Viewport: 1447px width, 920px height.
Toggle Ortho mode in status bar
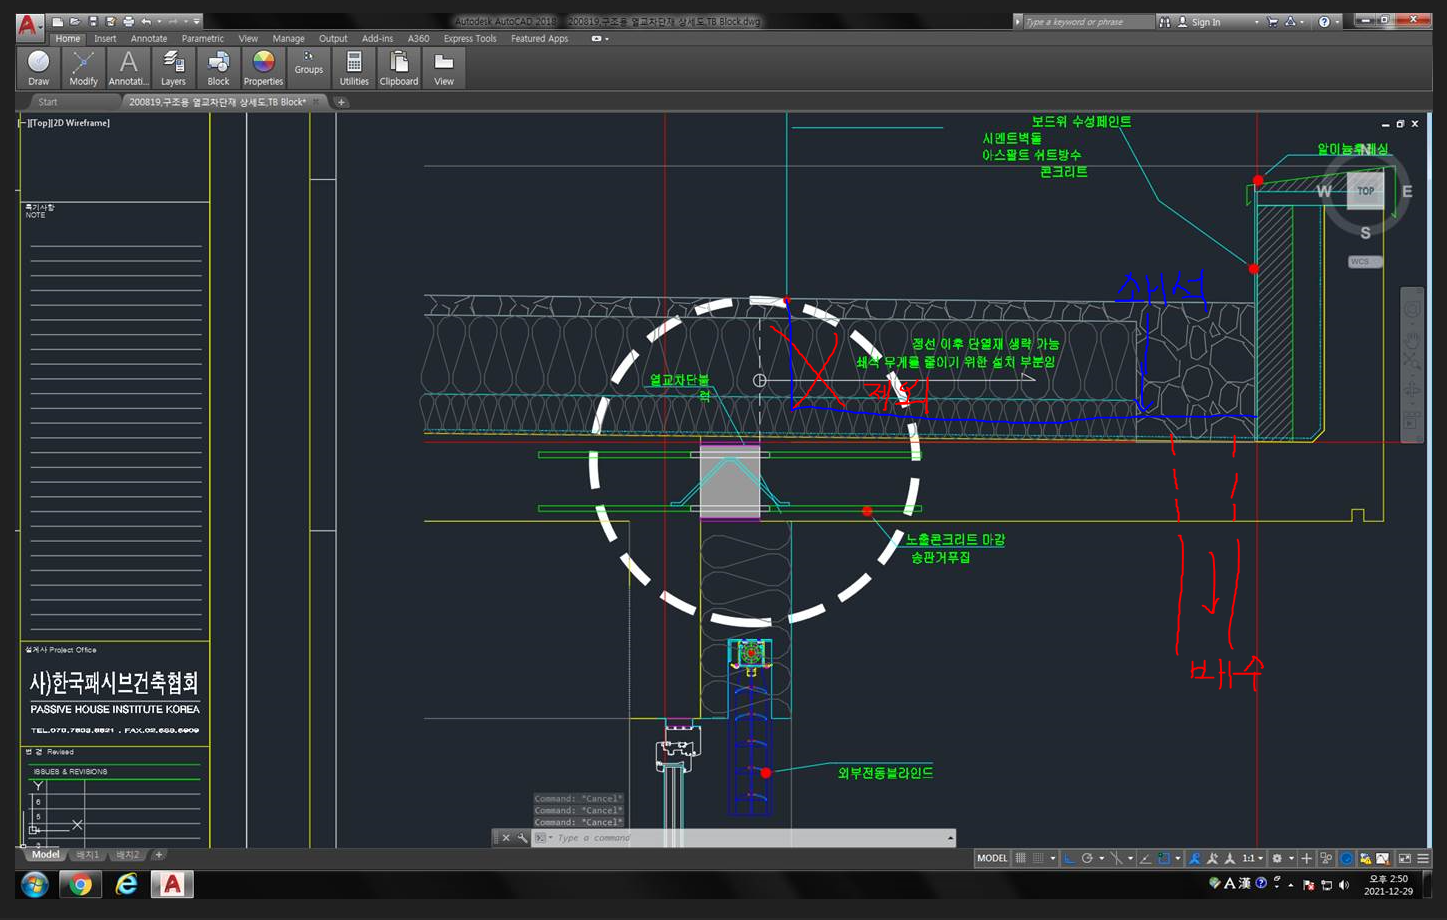tap(1069, 858)
